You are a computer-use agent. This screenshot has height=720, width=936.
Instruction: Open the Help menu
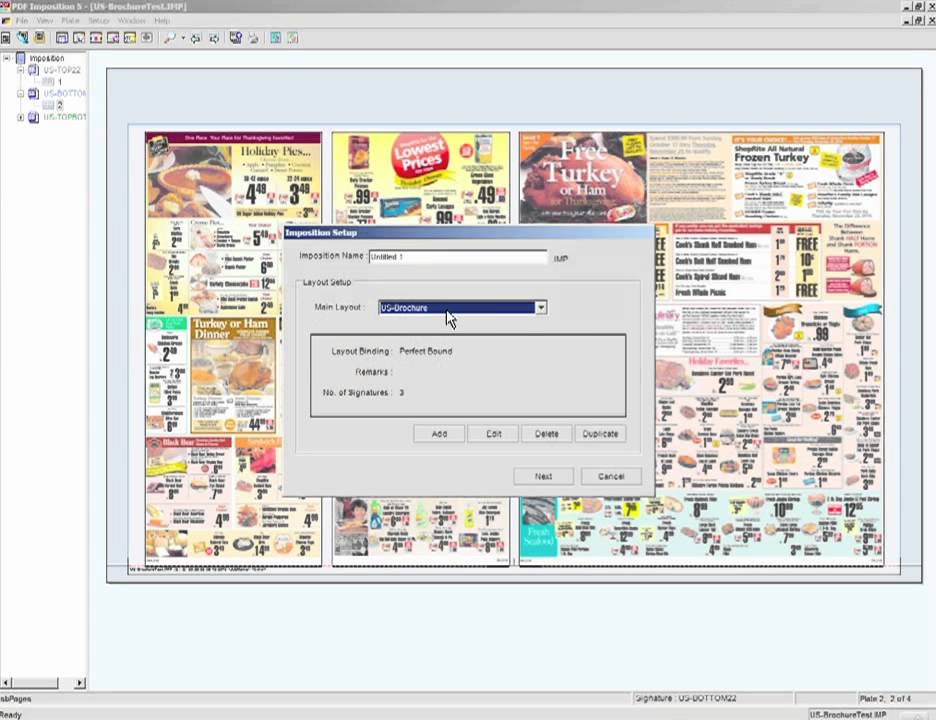tap(162, 20)
